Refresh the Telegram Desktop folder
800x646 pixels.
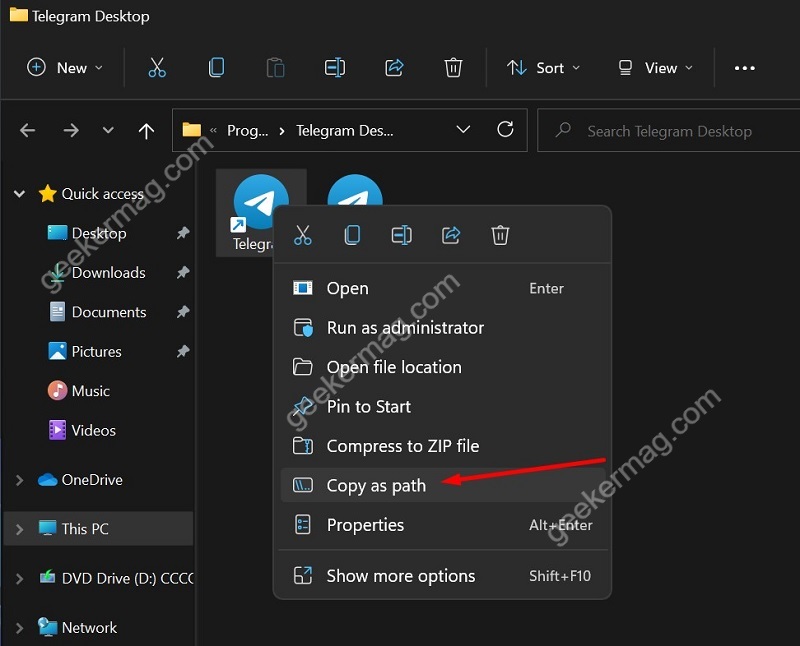pyautogui.click(x=505, y=129)
